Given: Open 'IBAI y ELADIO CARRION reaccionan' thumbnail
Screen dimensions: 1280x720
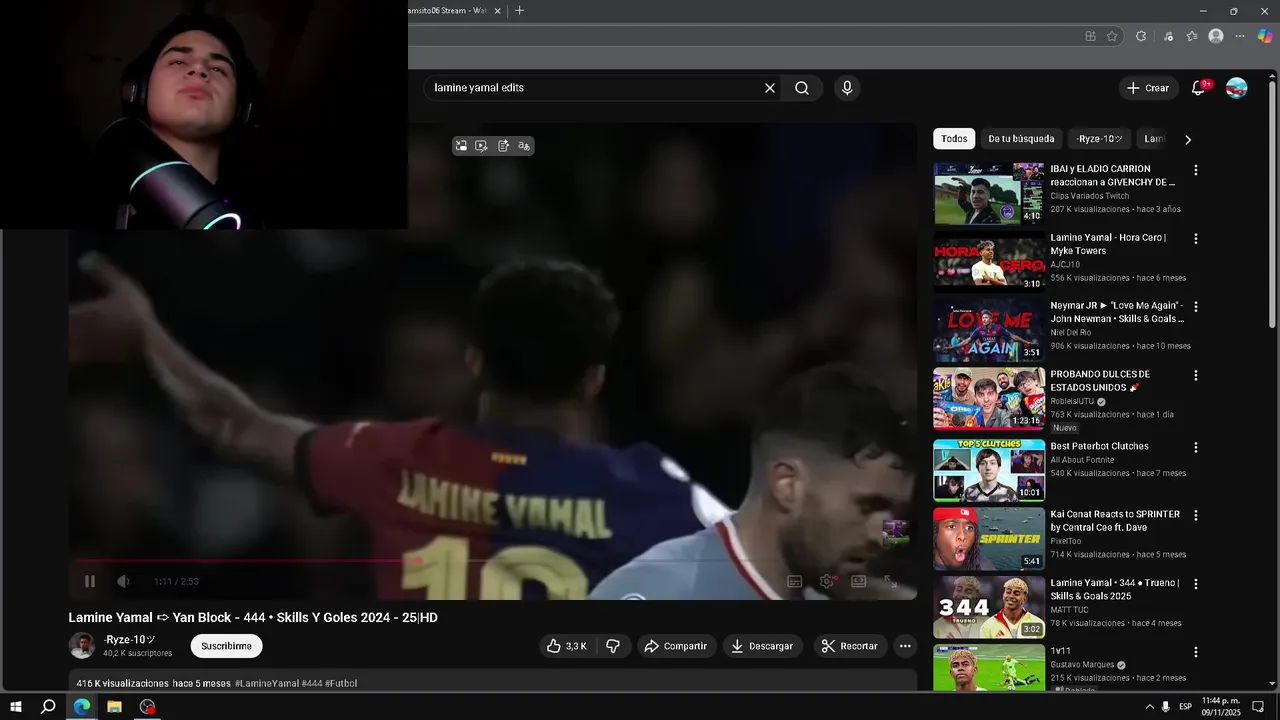Looking at the screenshot, I should coord(989,194).
